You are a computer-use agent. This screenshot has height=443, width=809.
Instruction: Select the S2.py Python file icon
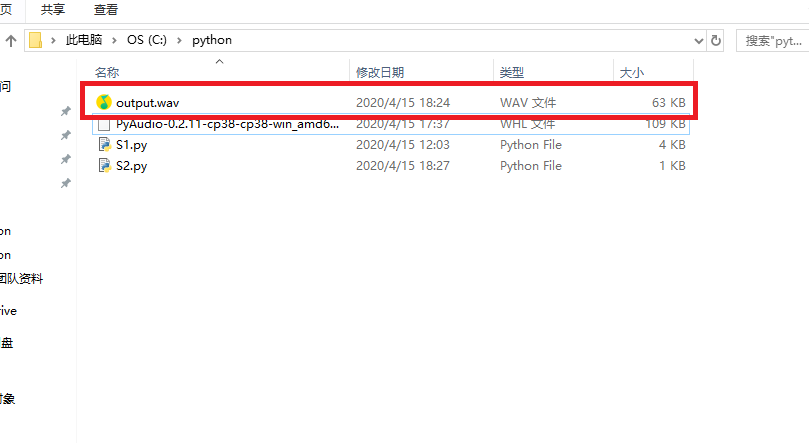coord(104,166)
